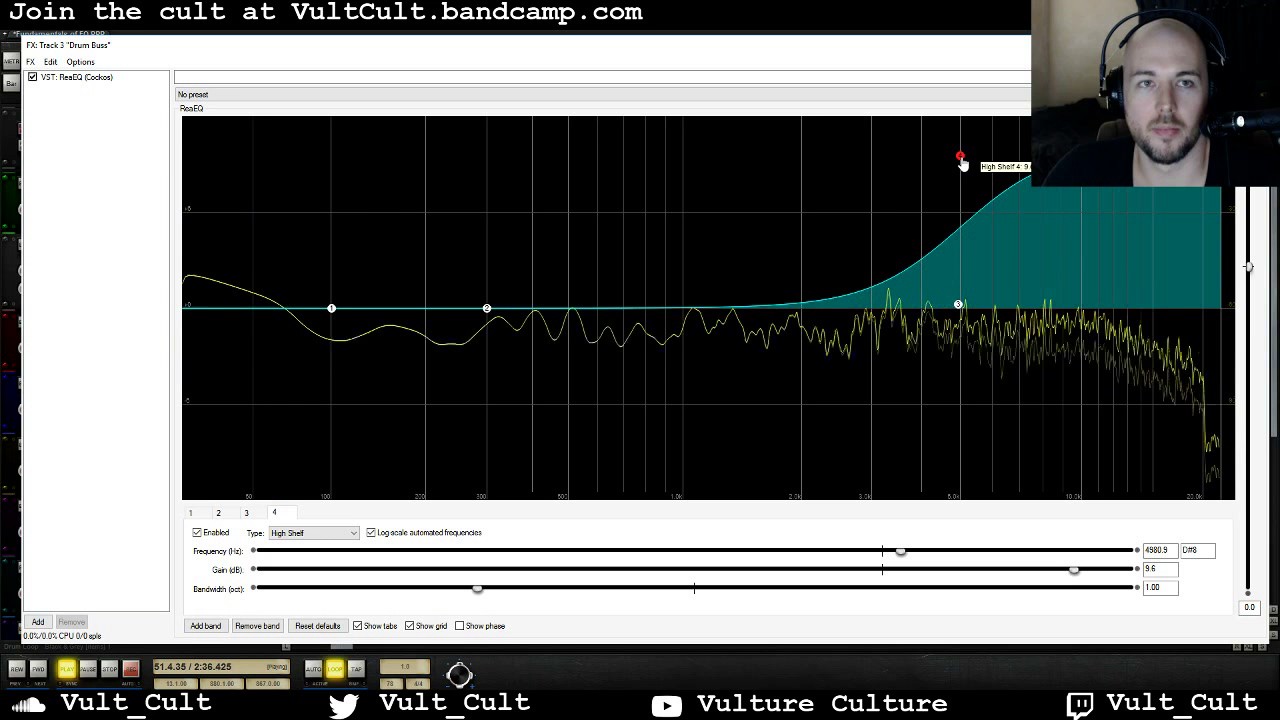The image size is (1280, 720).
Task: Click the tempo field showing 78
Action: pyautogui.click(x=391, y=684)
